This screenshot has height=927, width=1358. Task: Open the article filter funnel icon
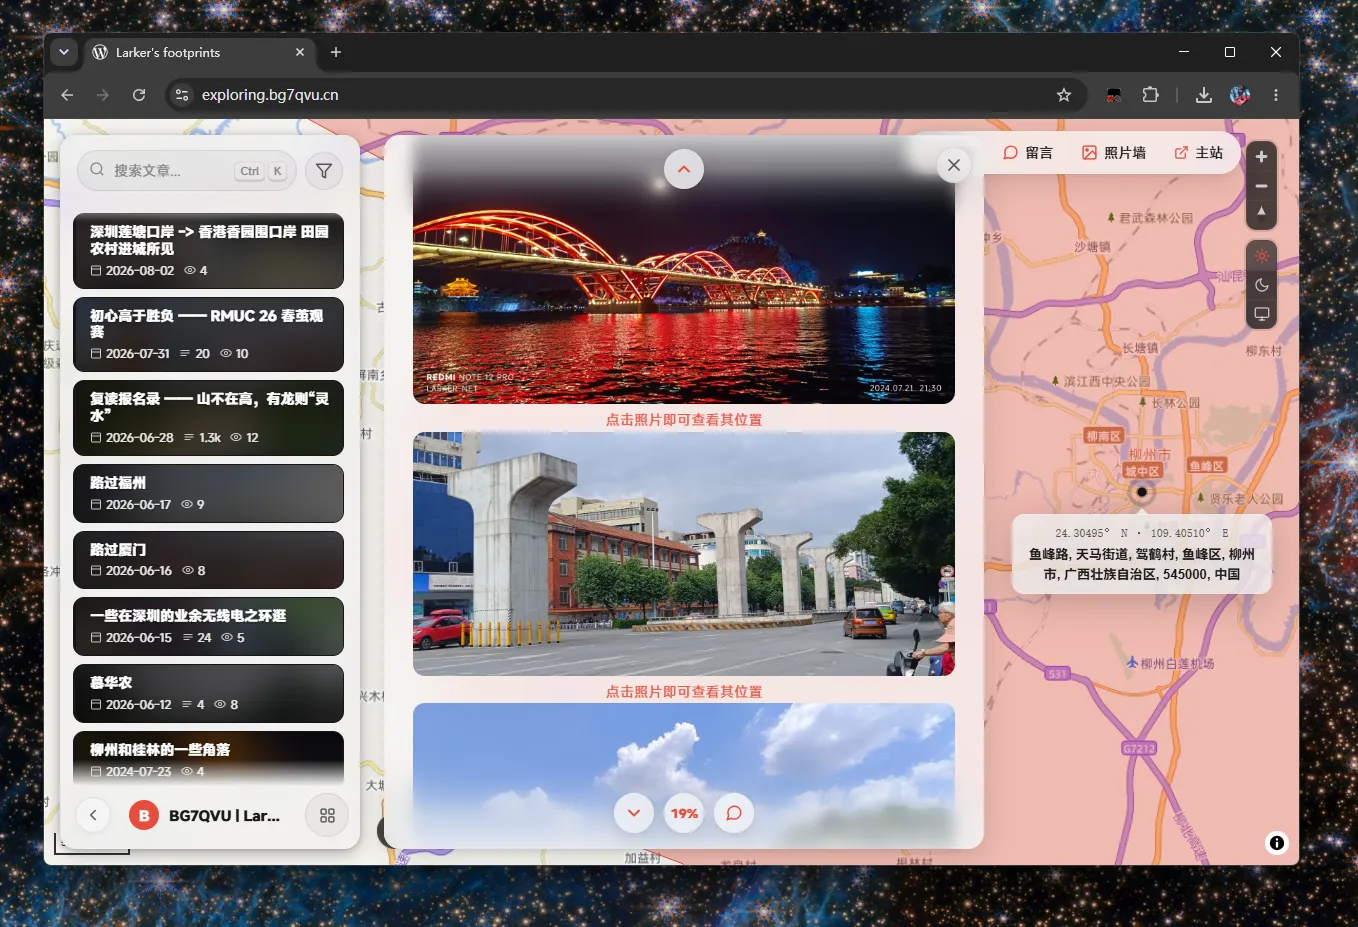(x=324, y=171)
